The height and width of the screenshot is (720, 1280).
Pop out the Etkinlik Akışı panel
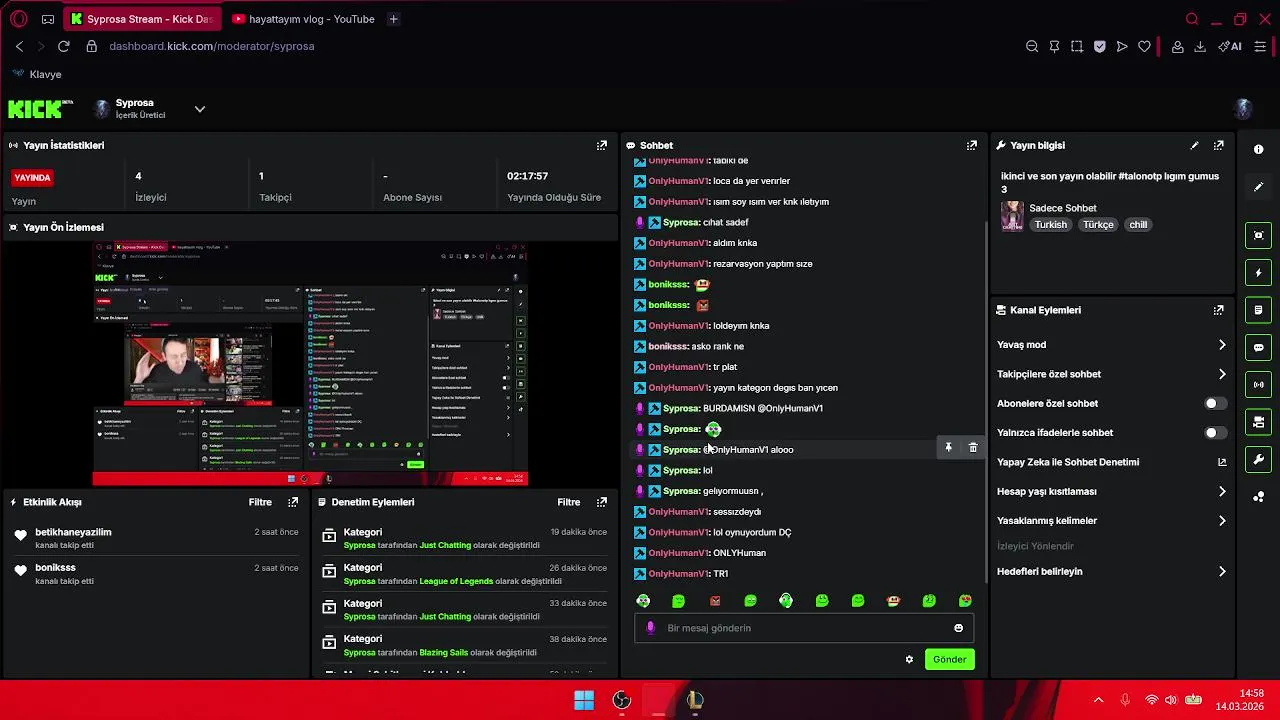point(293,502)
